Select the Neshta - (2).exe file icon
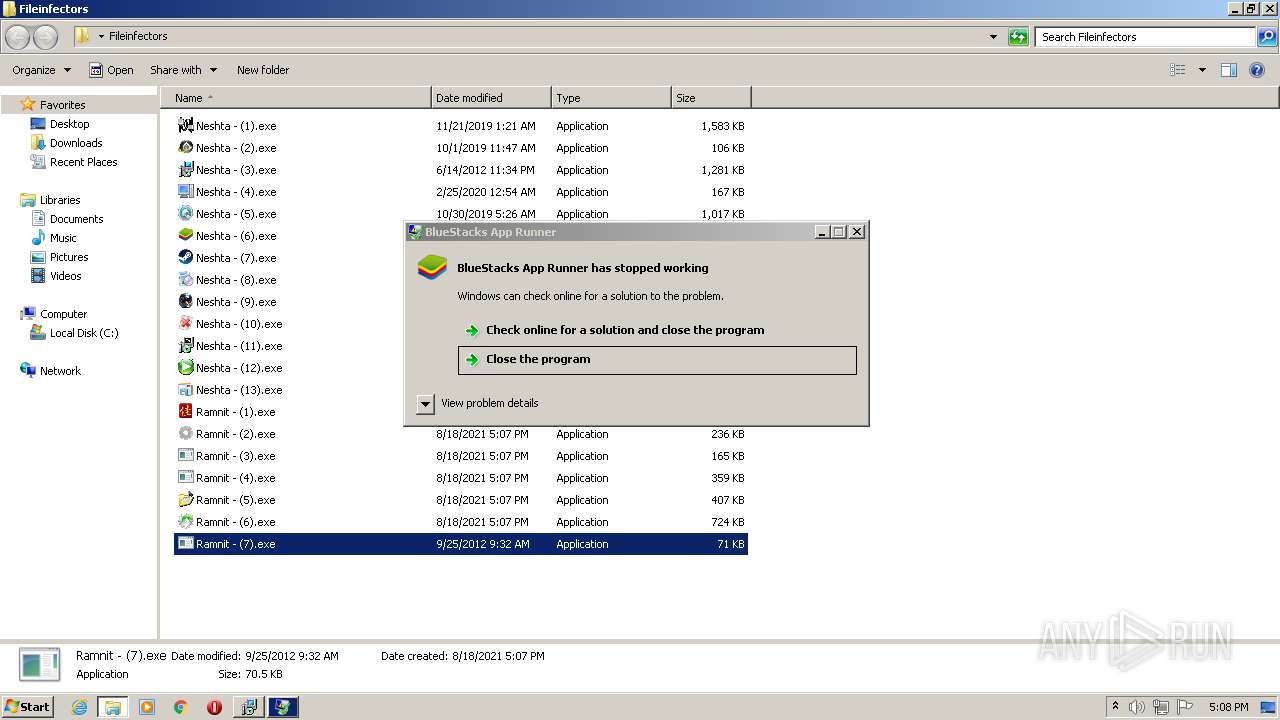1280x720 pixels. point(185,147)
